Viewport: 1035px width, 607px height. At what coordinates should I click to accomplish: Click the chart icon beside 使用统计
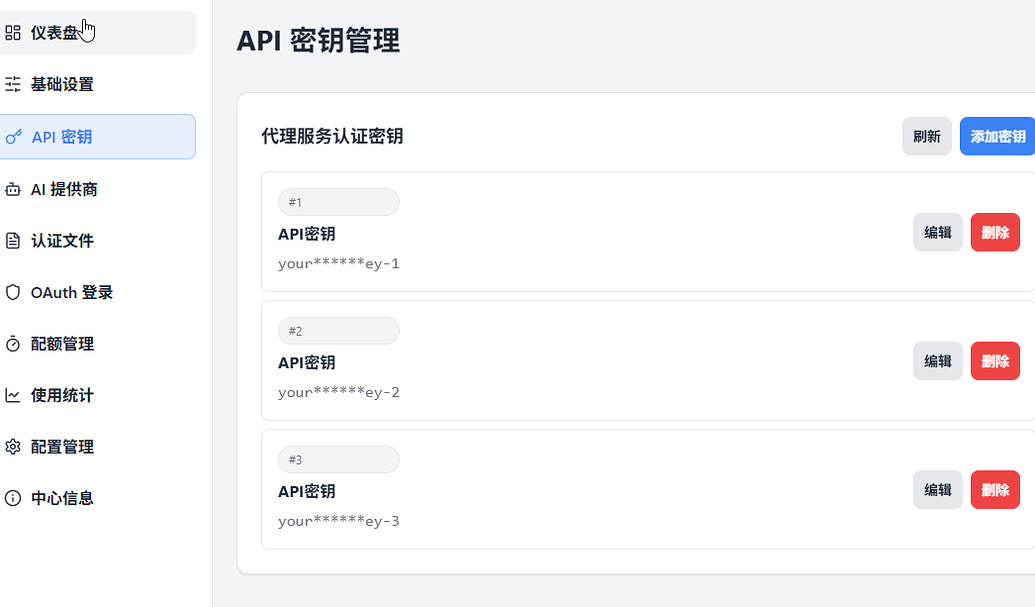tap(13, 395)
